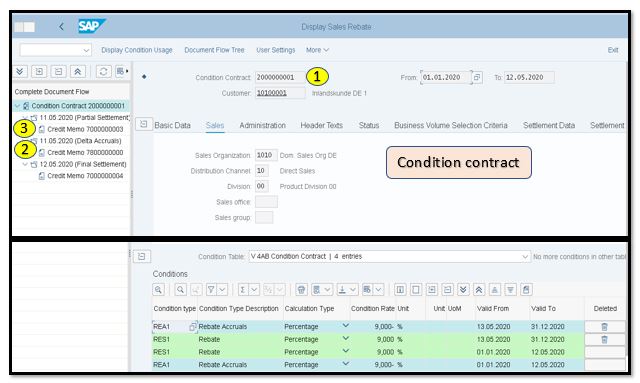Select Credit Memo 7800000000 in tree
640x383 pixels.
(85, 152)
